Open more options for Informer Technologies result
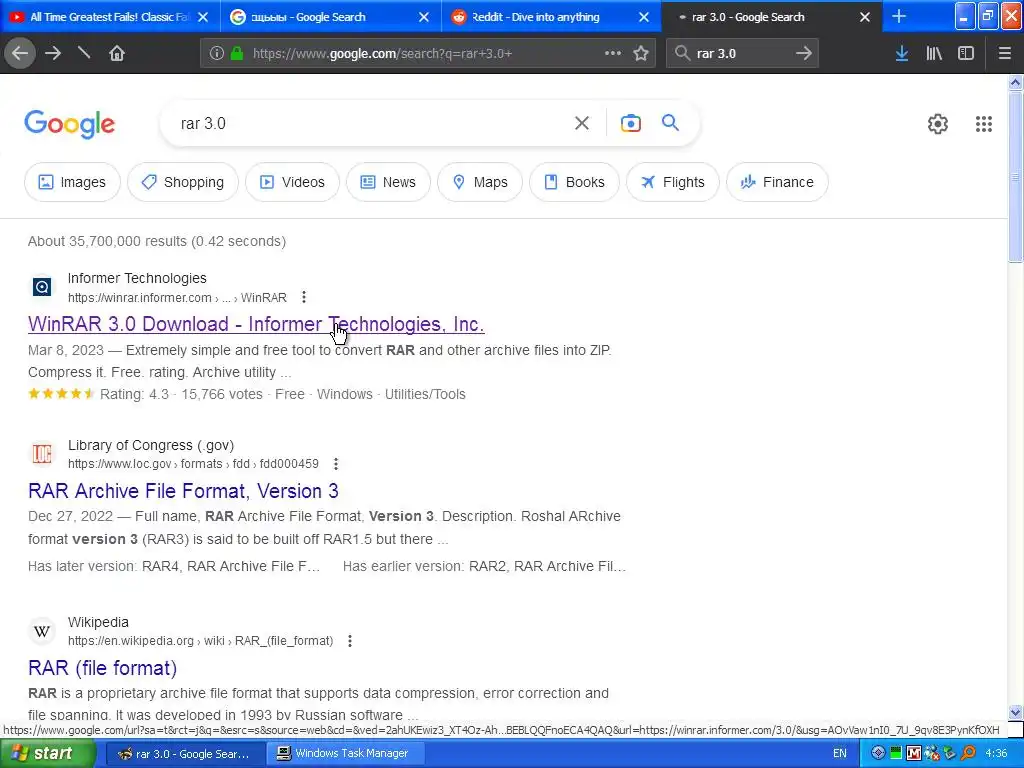 (304, 297)
